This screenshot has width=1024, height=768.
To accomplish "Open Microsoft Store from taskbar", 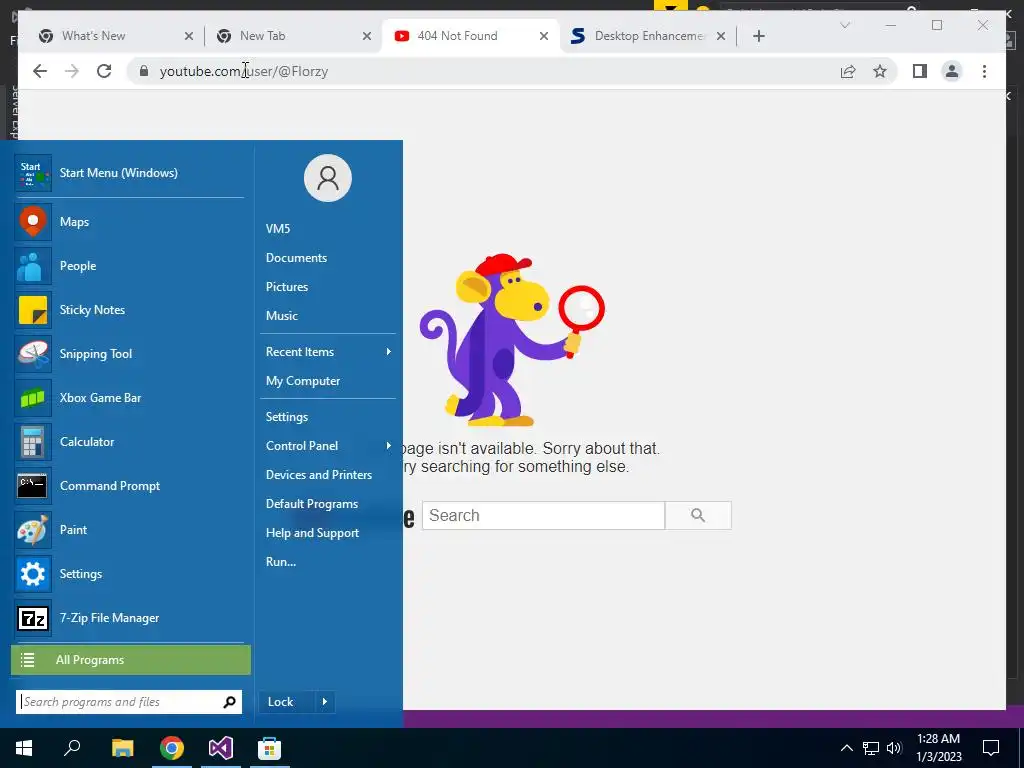I will pyautogui.click(x=269, y=748).
